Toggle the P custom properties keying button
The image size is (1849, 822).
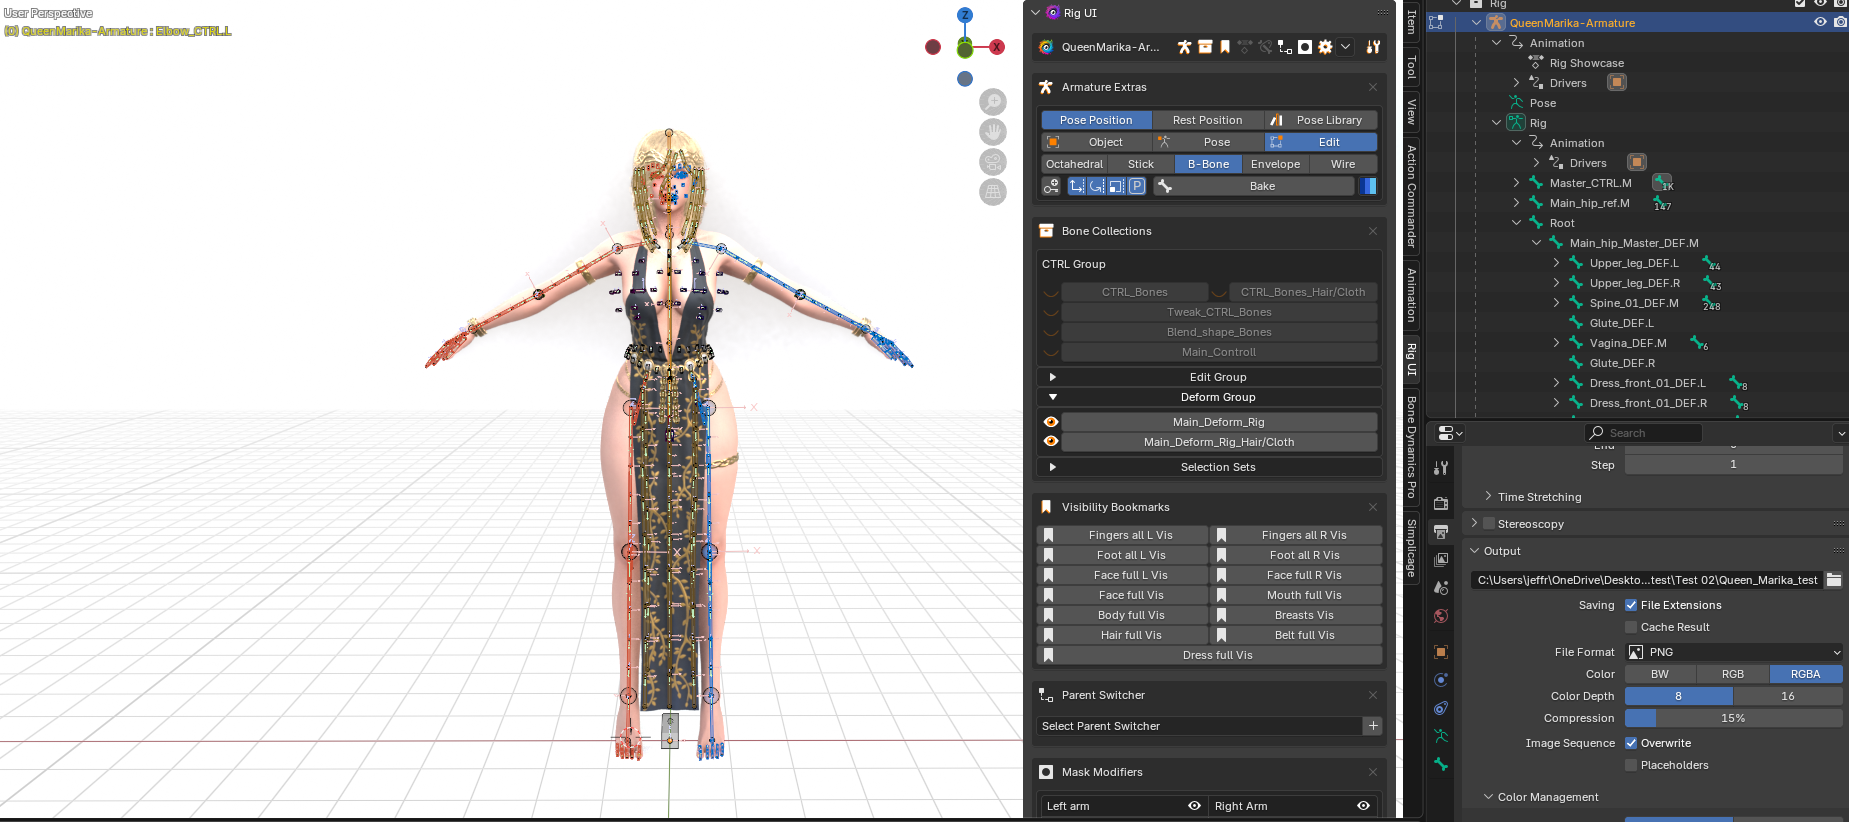[x=1137, y=186]
